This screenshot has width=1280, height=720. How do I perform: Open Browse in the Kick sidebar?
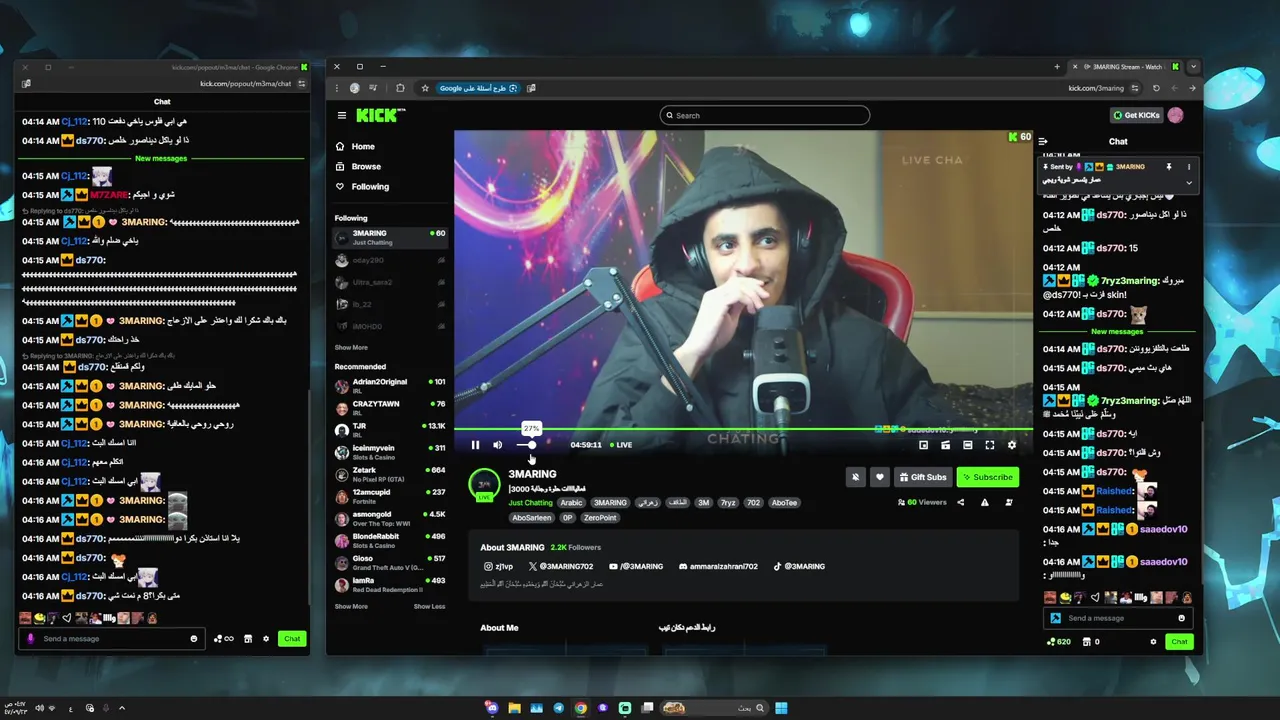click(x=357, y=167)
